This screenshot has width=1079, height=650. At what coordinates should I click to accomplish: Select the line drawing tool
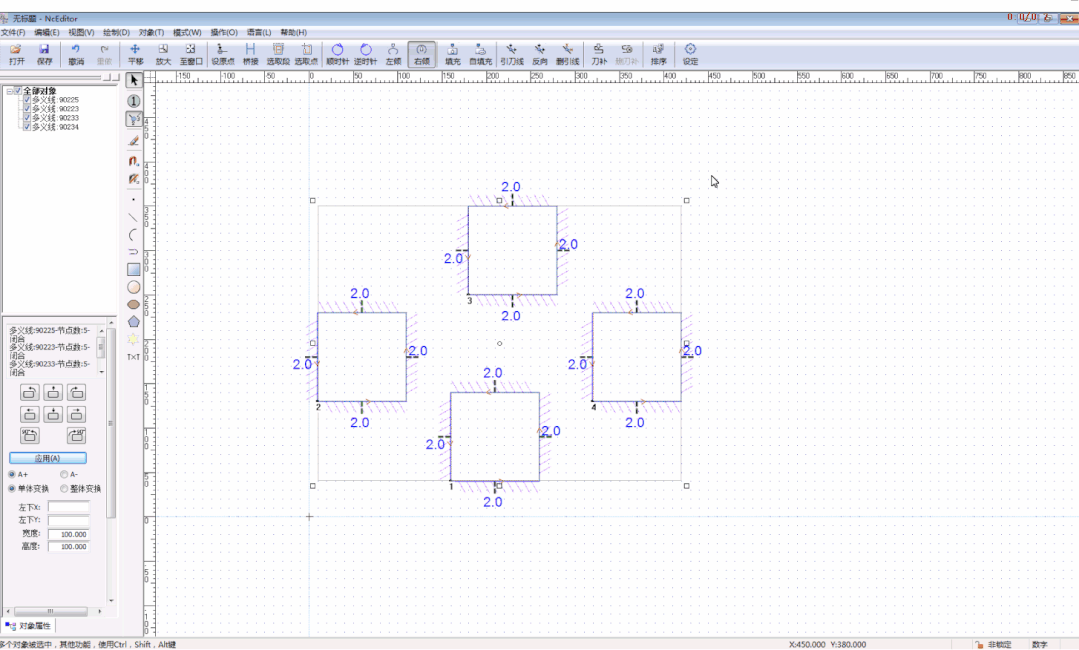tap(133, 217)
